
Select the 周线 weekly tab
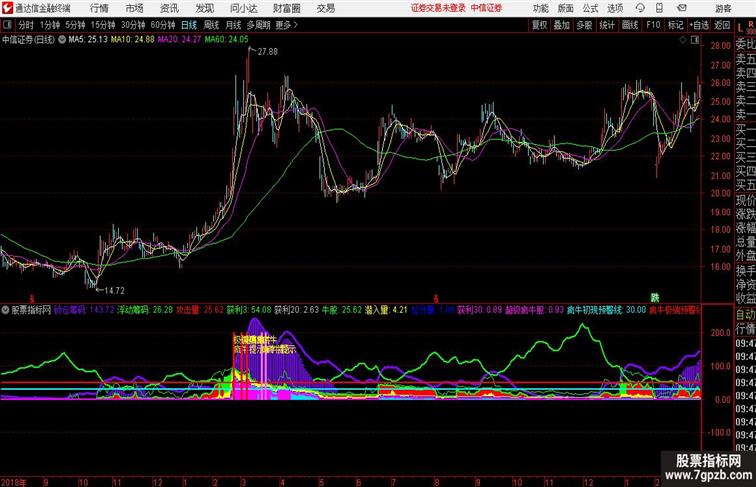pos(211,25)
